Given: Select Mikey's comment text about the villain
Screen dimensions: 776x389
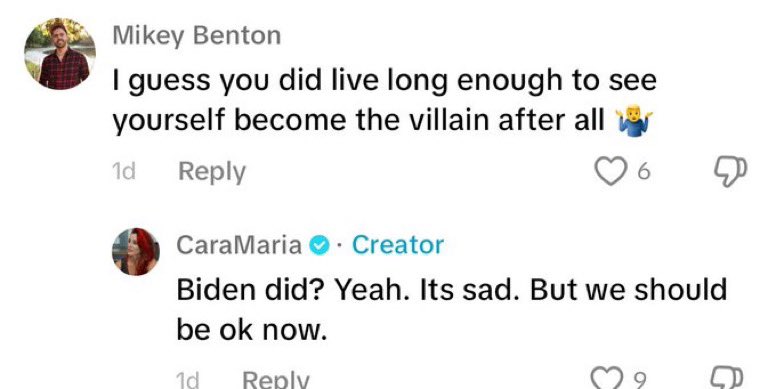Looking at the screenshot, I should [x=384, y=100].
